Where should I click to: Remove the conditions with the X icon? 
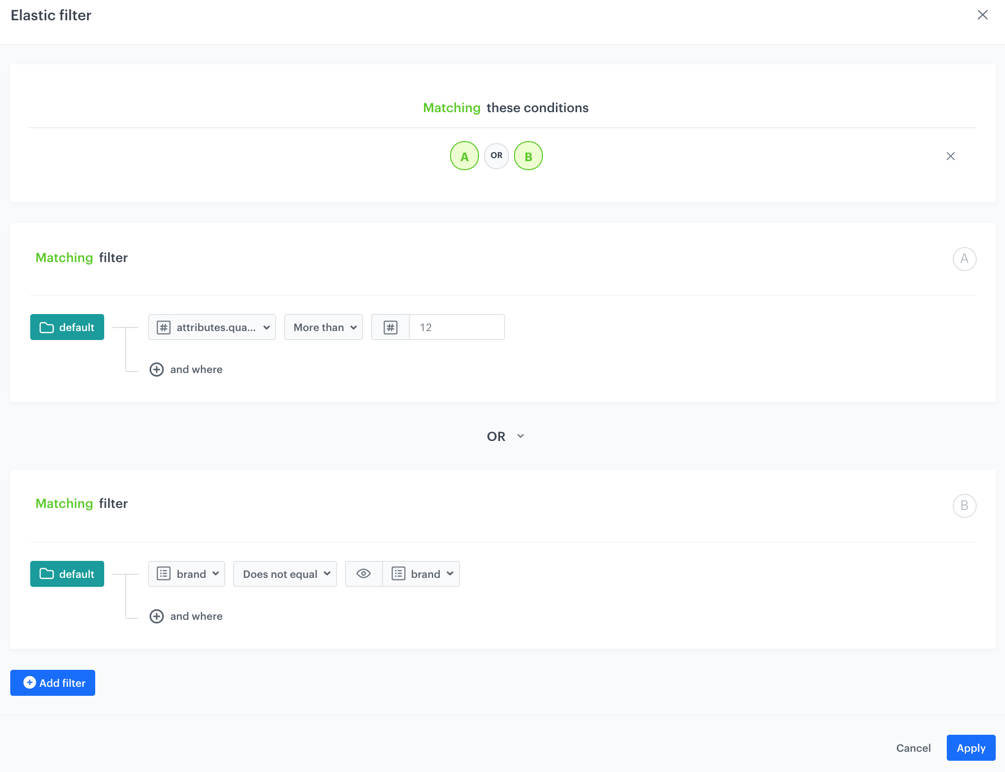tap(950, 156)
